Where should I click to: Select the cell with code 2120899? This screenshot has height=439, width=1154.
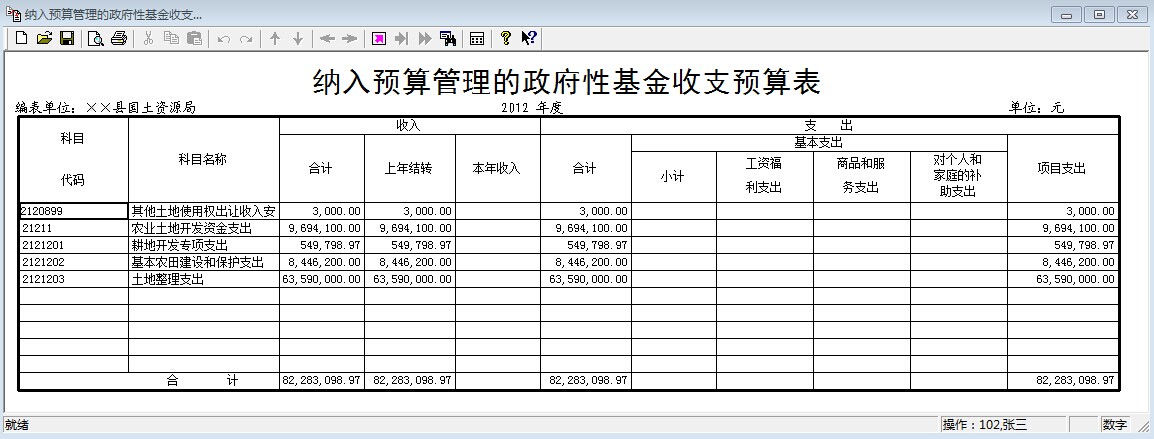[73, 211]
